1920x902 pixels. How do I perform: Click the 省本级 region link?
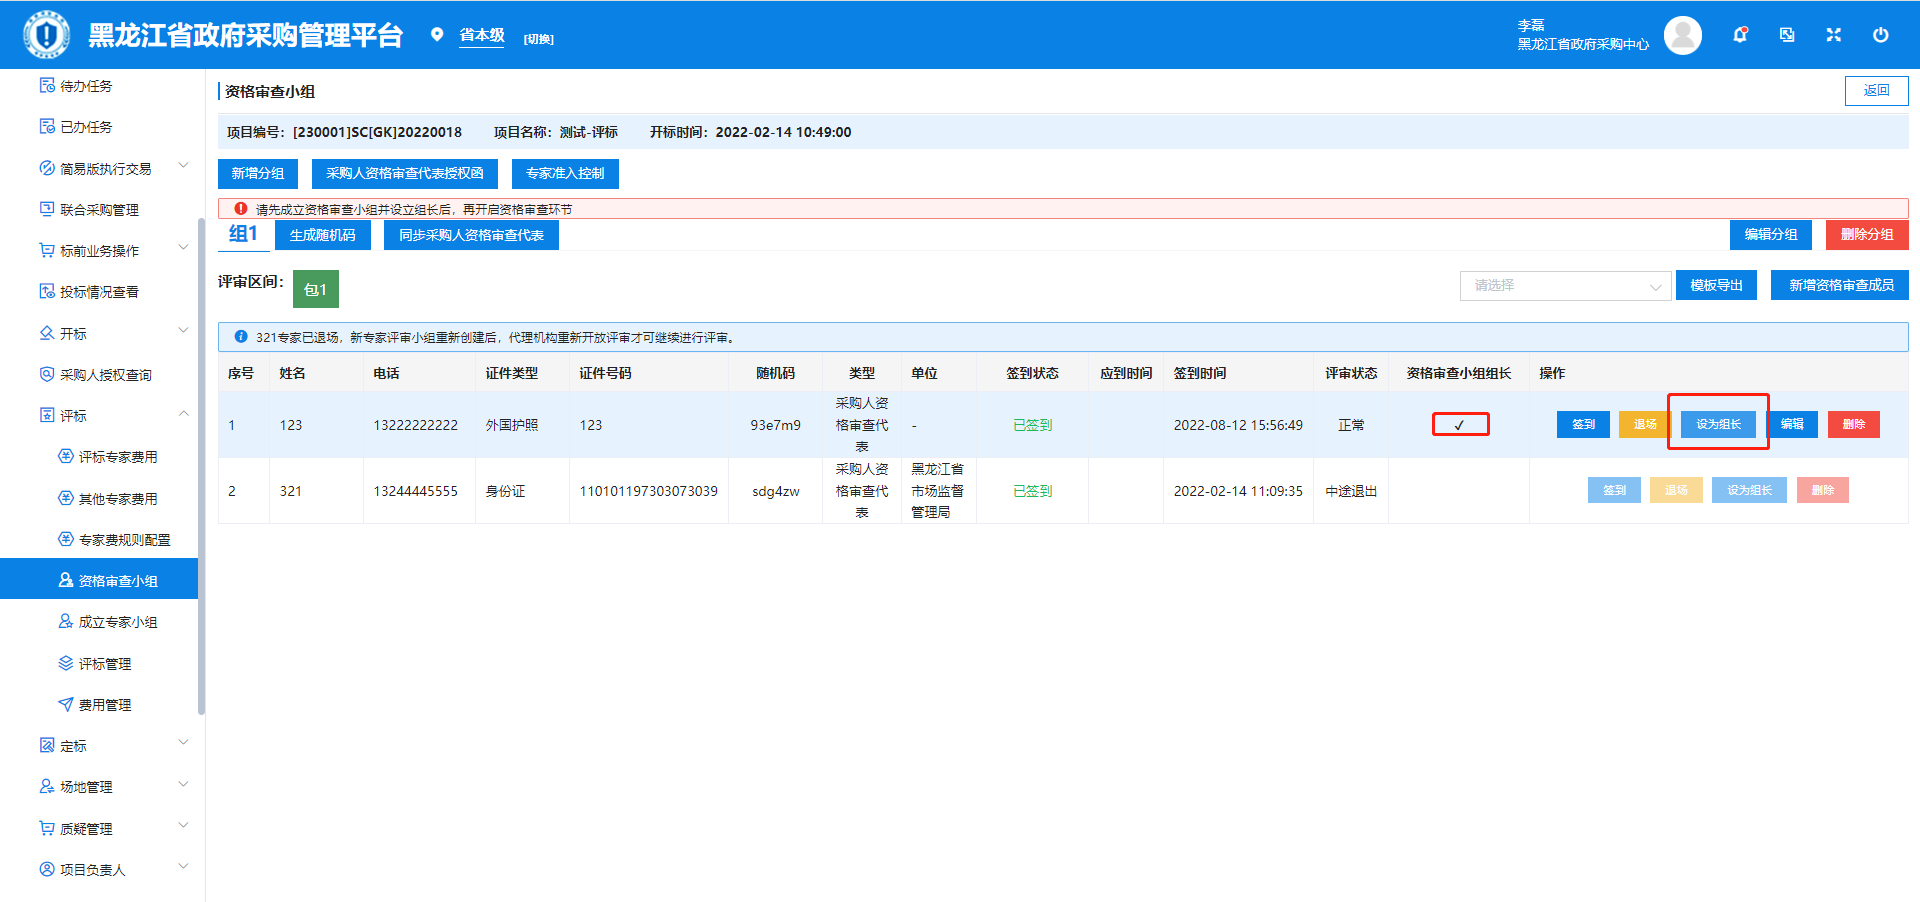tap(482, 35)
